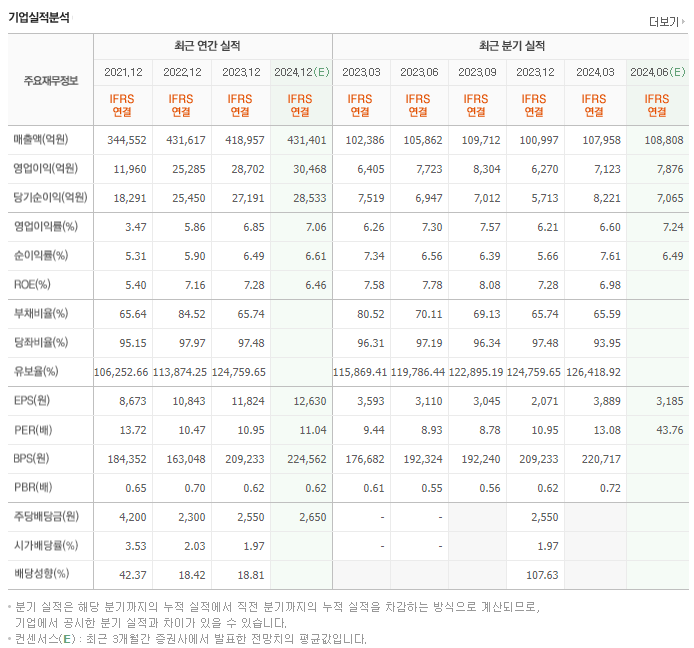Viewport: 694px width, 648px height.
Task: Select the 최근 분기 실적 header
Action: (x=512, y=46)
